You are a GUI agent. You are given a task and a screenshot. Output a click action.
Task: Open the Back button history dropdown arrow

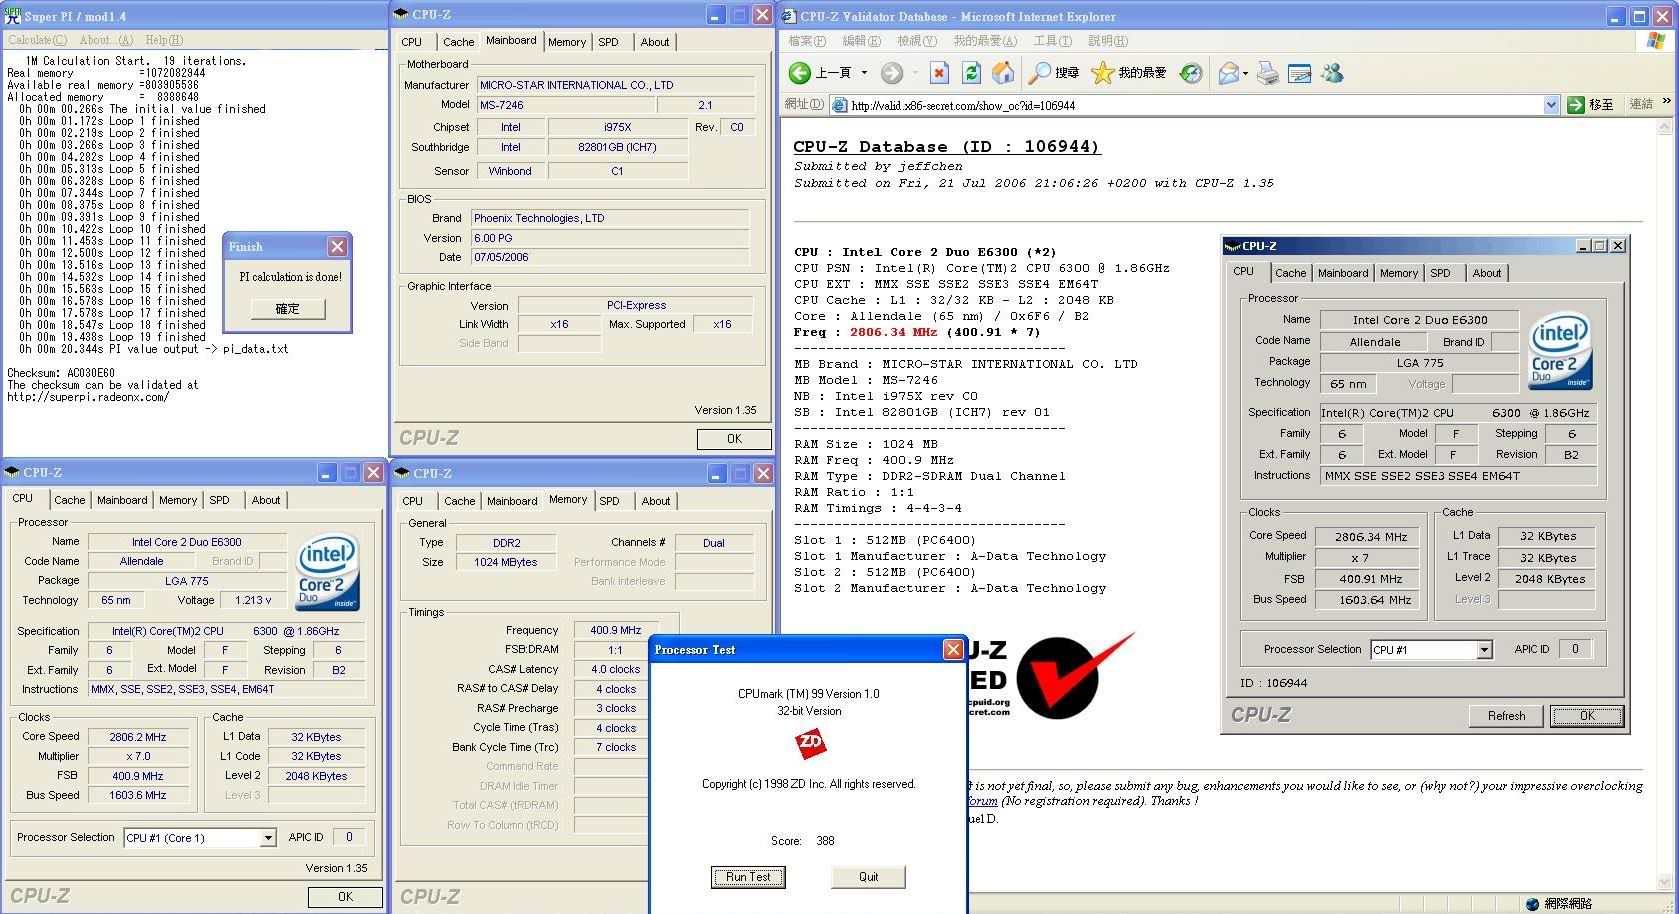[x=864, y=73]
